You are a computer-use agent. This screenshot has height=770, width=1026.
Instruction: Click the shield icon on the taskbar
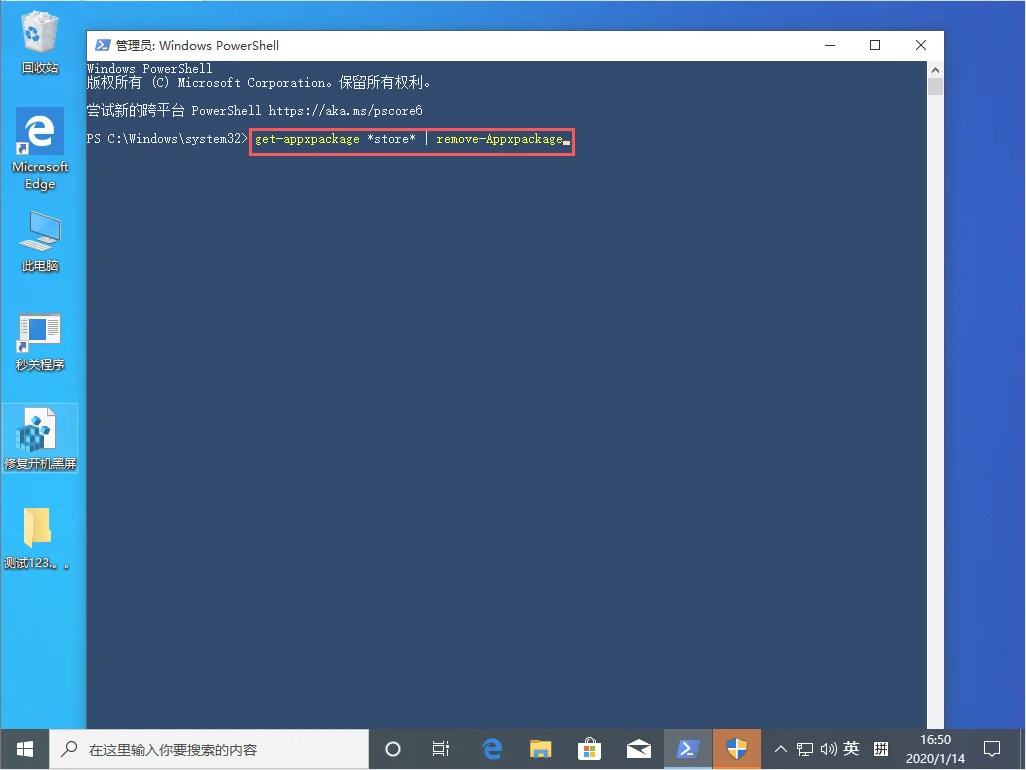[737, 749]
